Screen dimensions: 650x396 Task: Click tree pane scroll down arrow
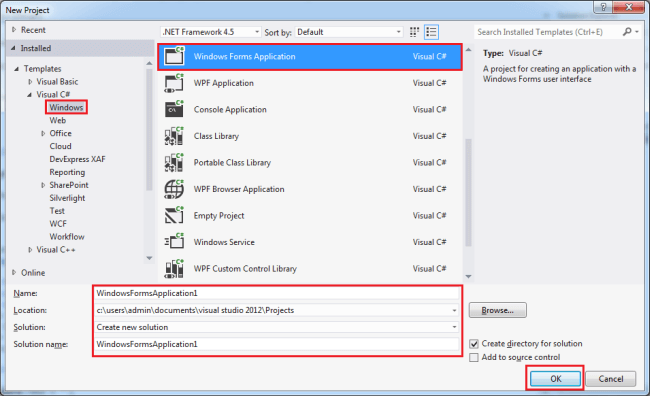tap(149, 258)
